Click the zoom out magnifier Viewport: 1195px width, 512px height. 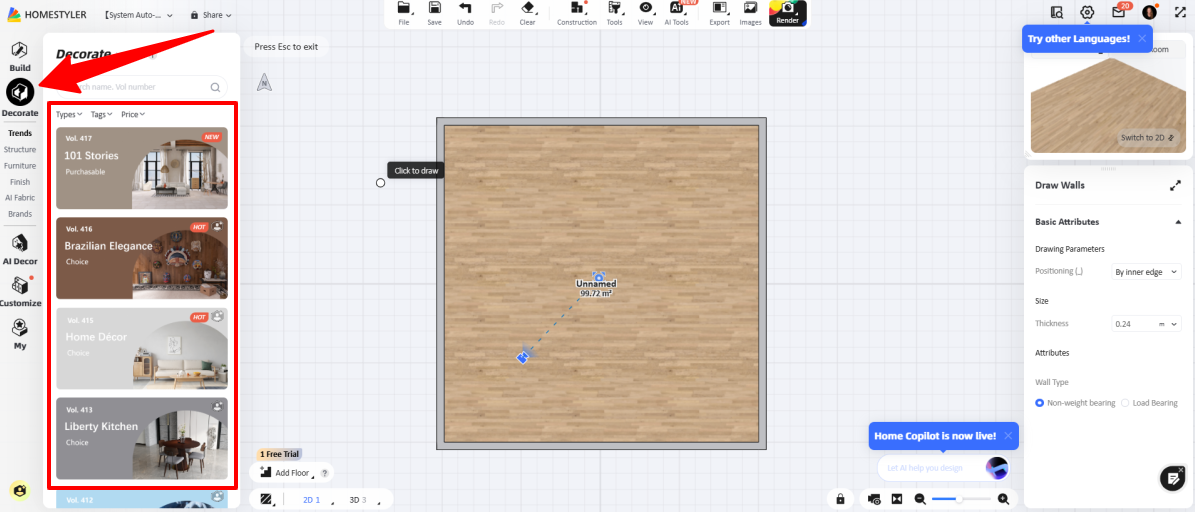coord(920,499)
